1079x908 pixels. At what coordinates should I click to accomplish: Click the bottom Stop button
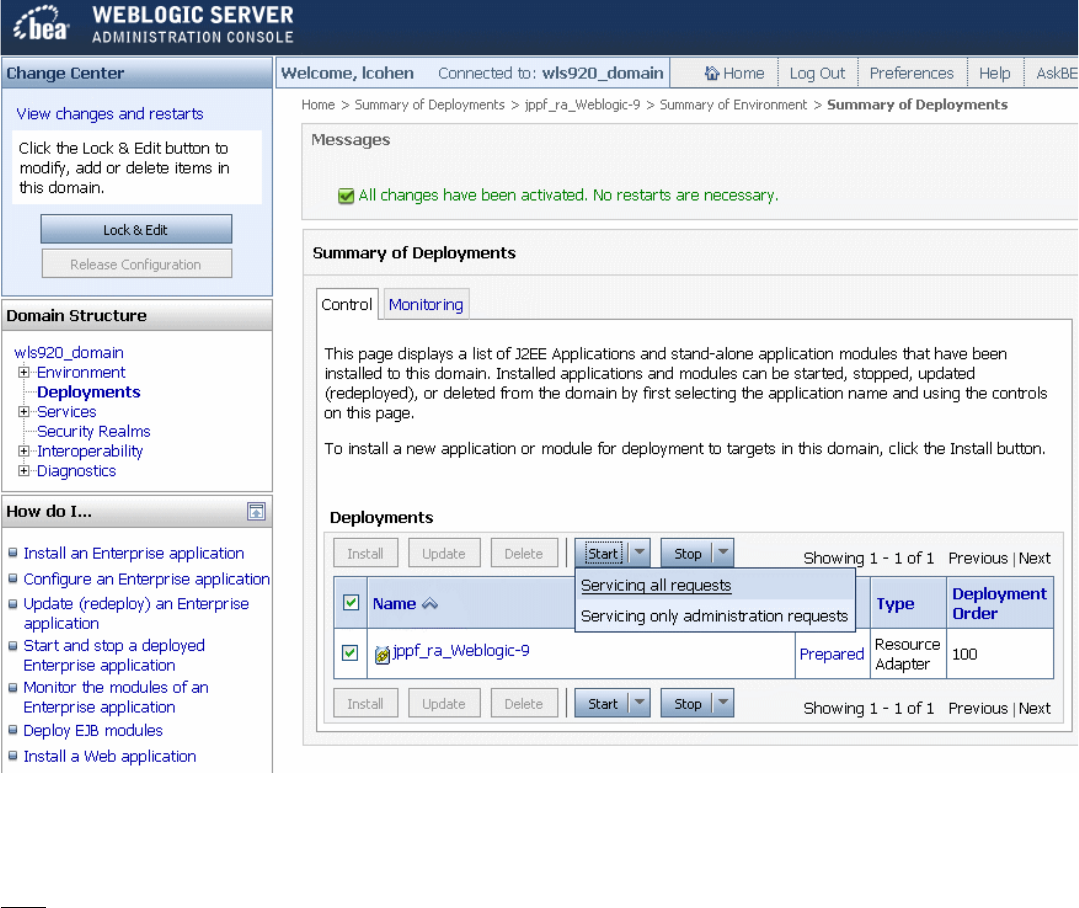687,704
